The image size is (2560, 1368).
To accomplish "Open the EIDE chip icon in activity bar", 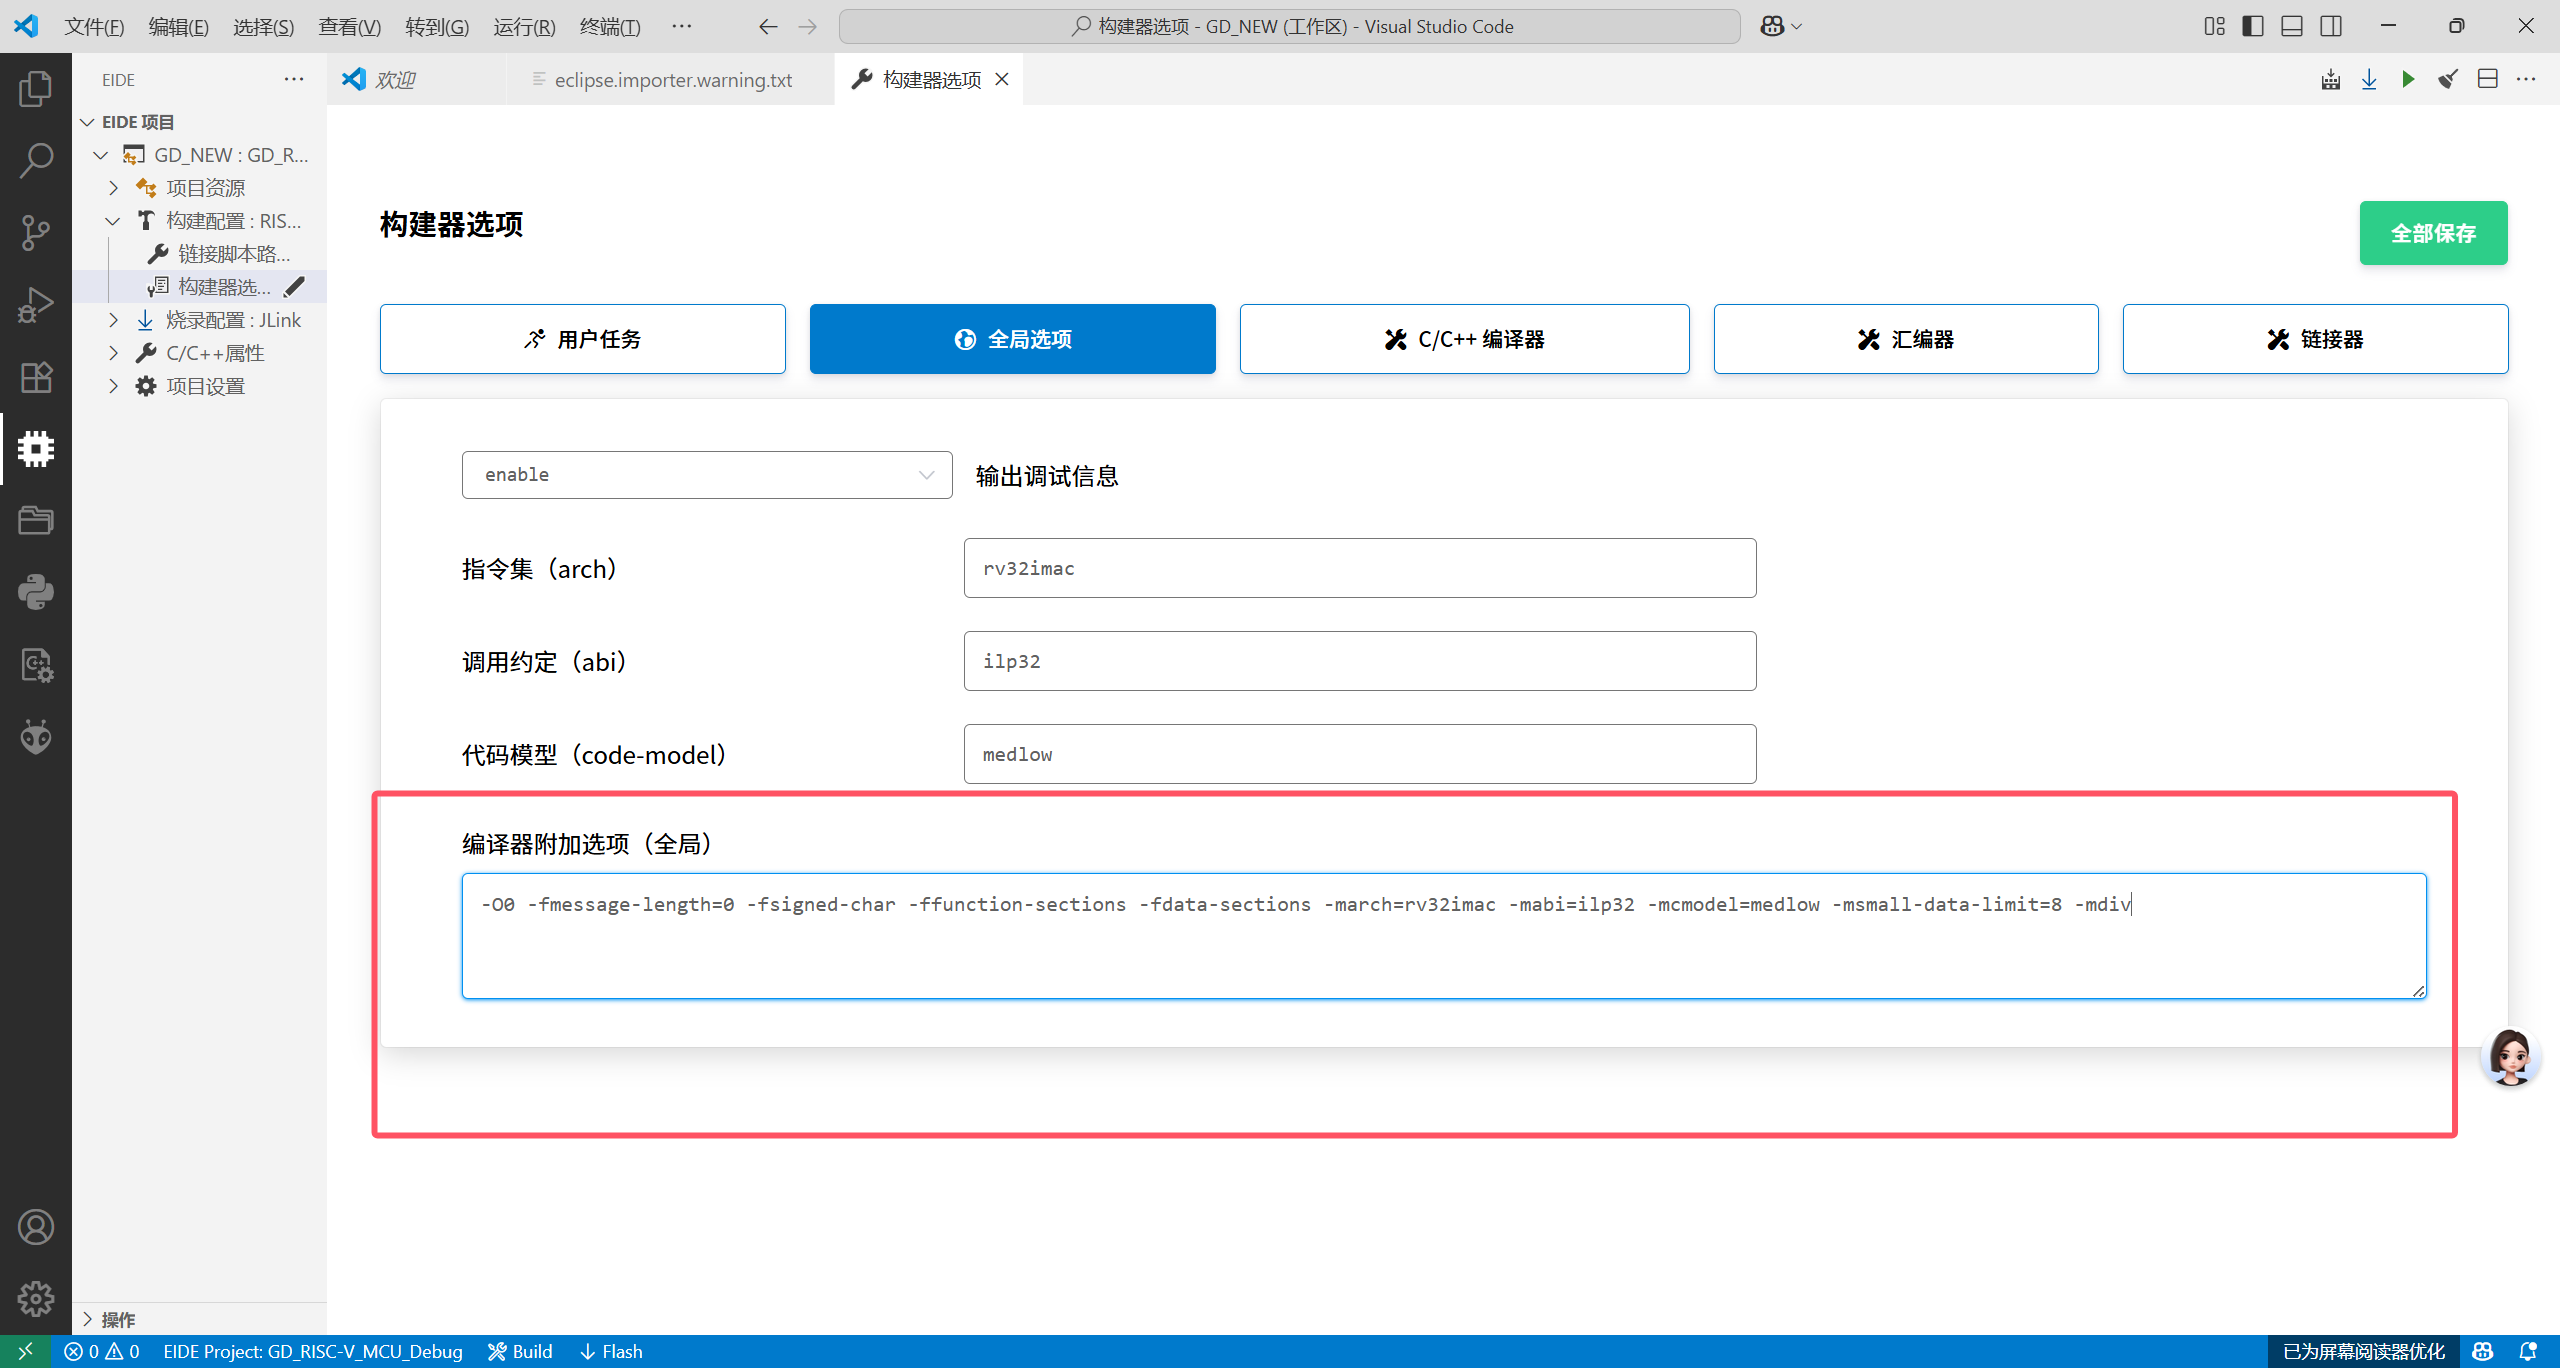I will coord(36,449).
